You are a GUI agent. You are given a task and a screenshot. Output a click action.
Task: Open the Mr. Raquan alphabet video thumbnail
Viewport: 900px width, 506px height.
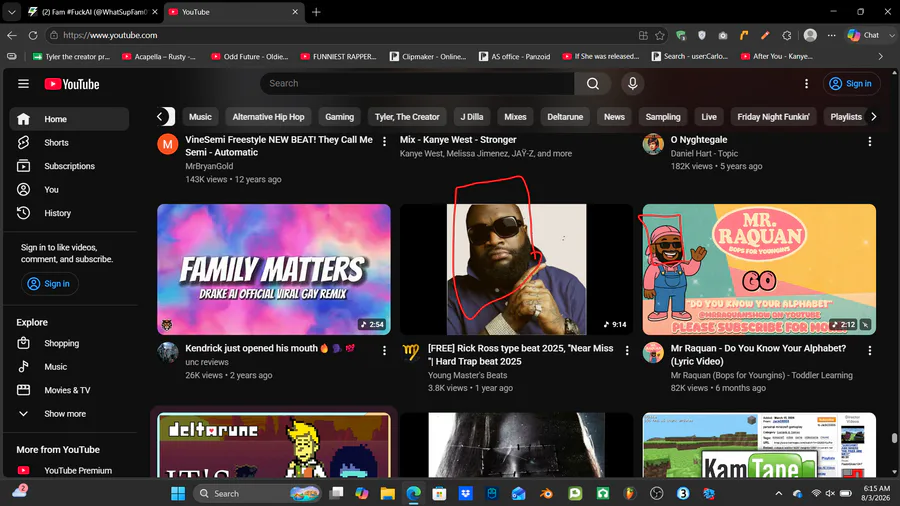click(x=759, y=270)
